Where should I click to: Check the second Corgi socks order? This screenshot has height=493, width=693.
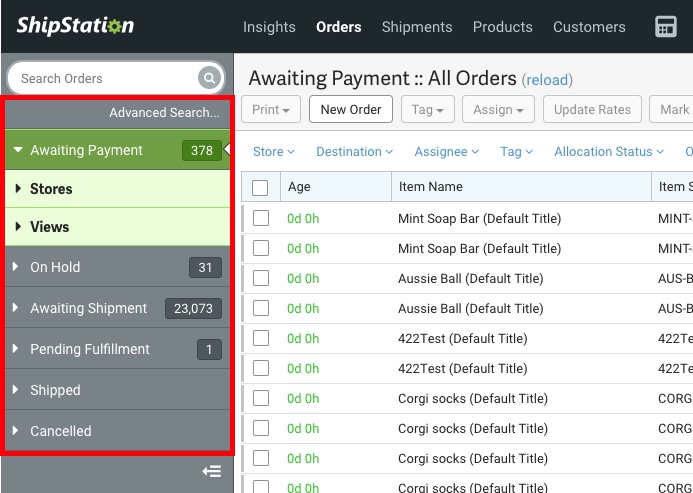point(261,428)
